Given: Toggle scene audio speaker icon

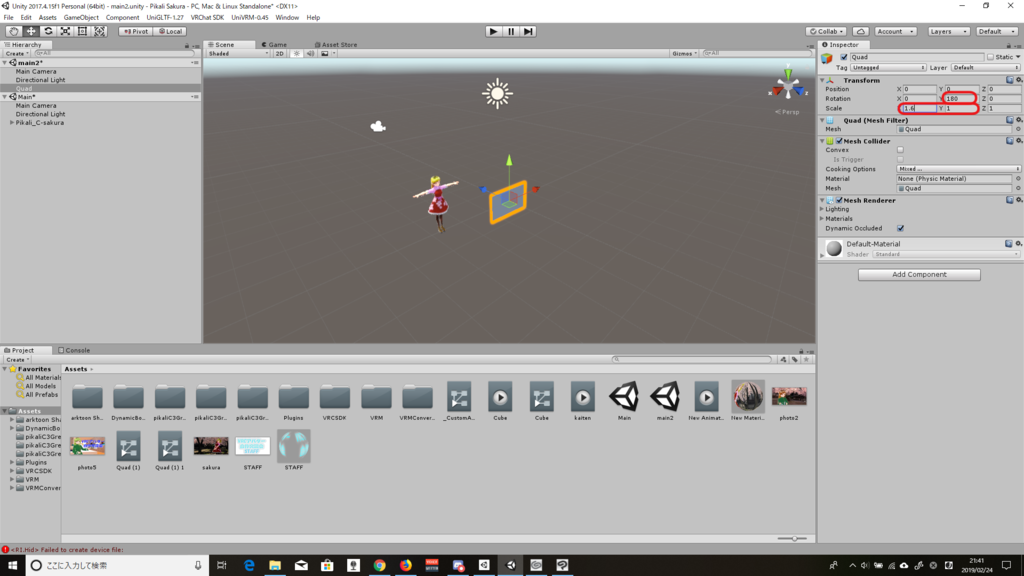Looking at the screenshot, I should [311, 54].
